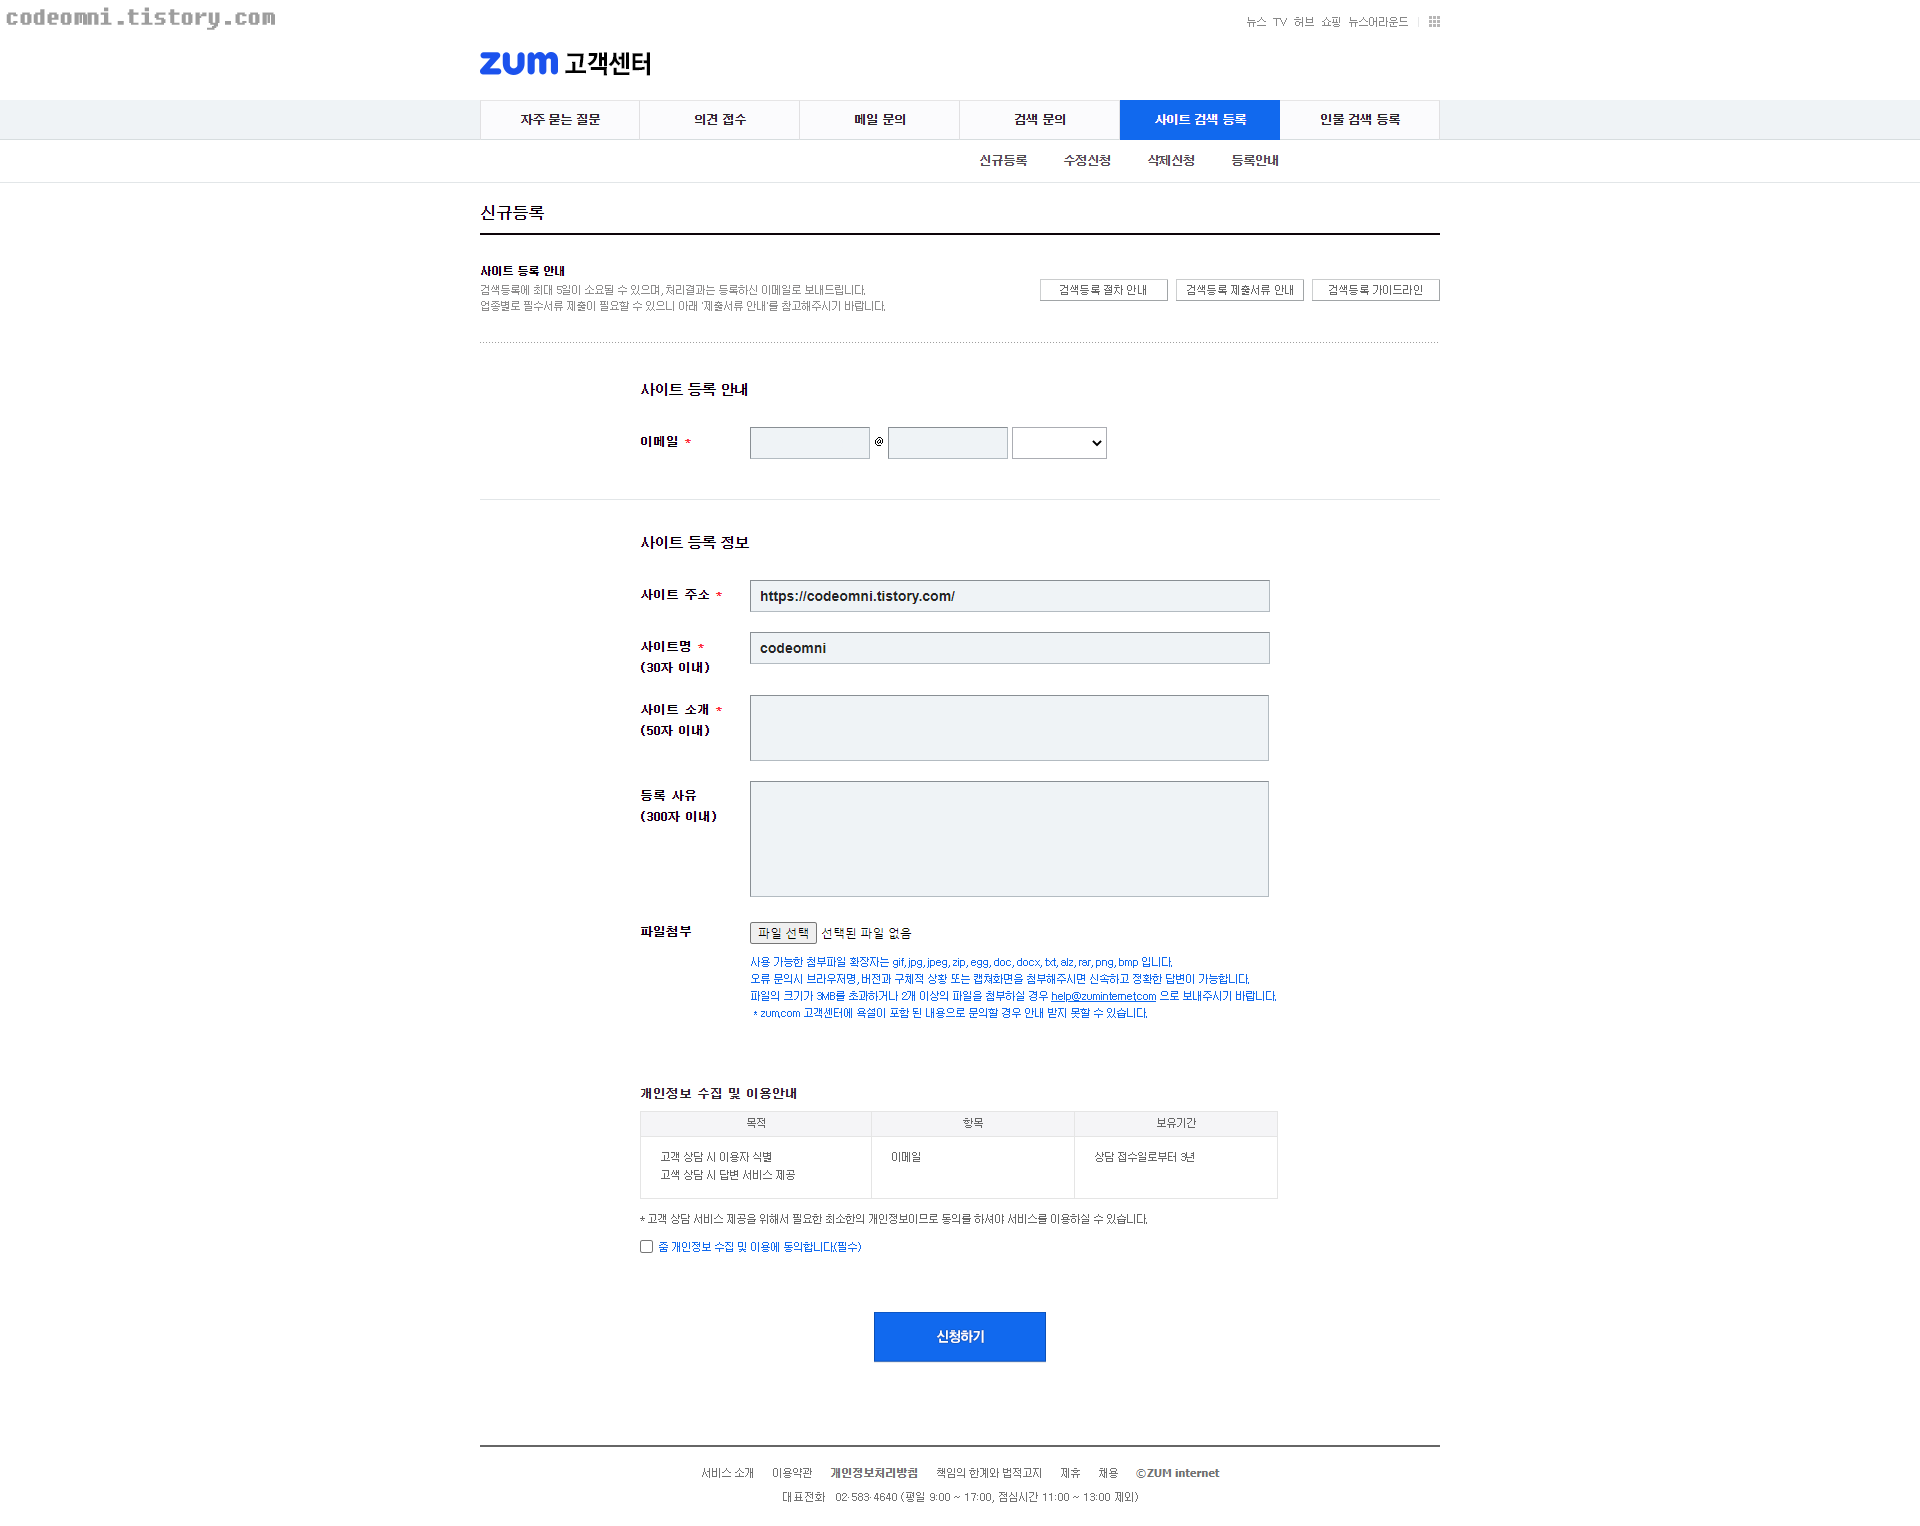
Task: Click the site address input field
Action: (1009, 596)
